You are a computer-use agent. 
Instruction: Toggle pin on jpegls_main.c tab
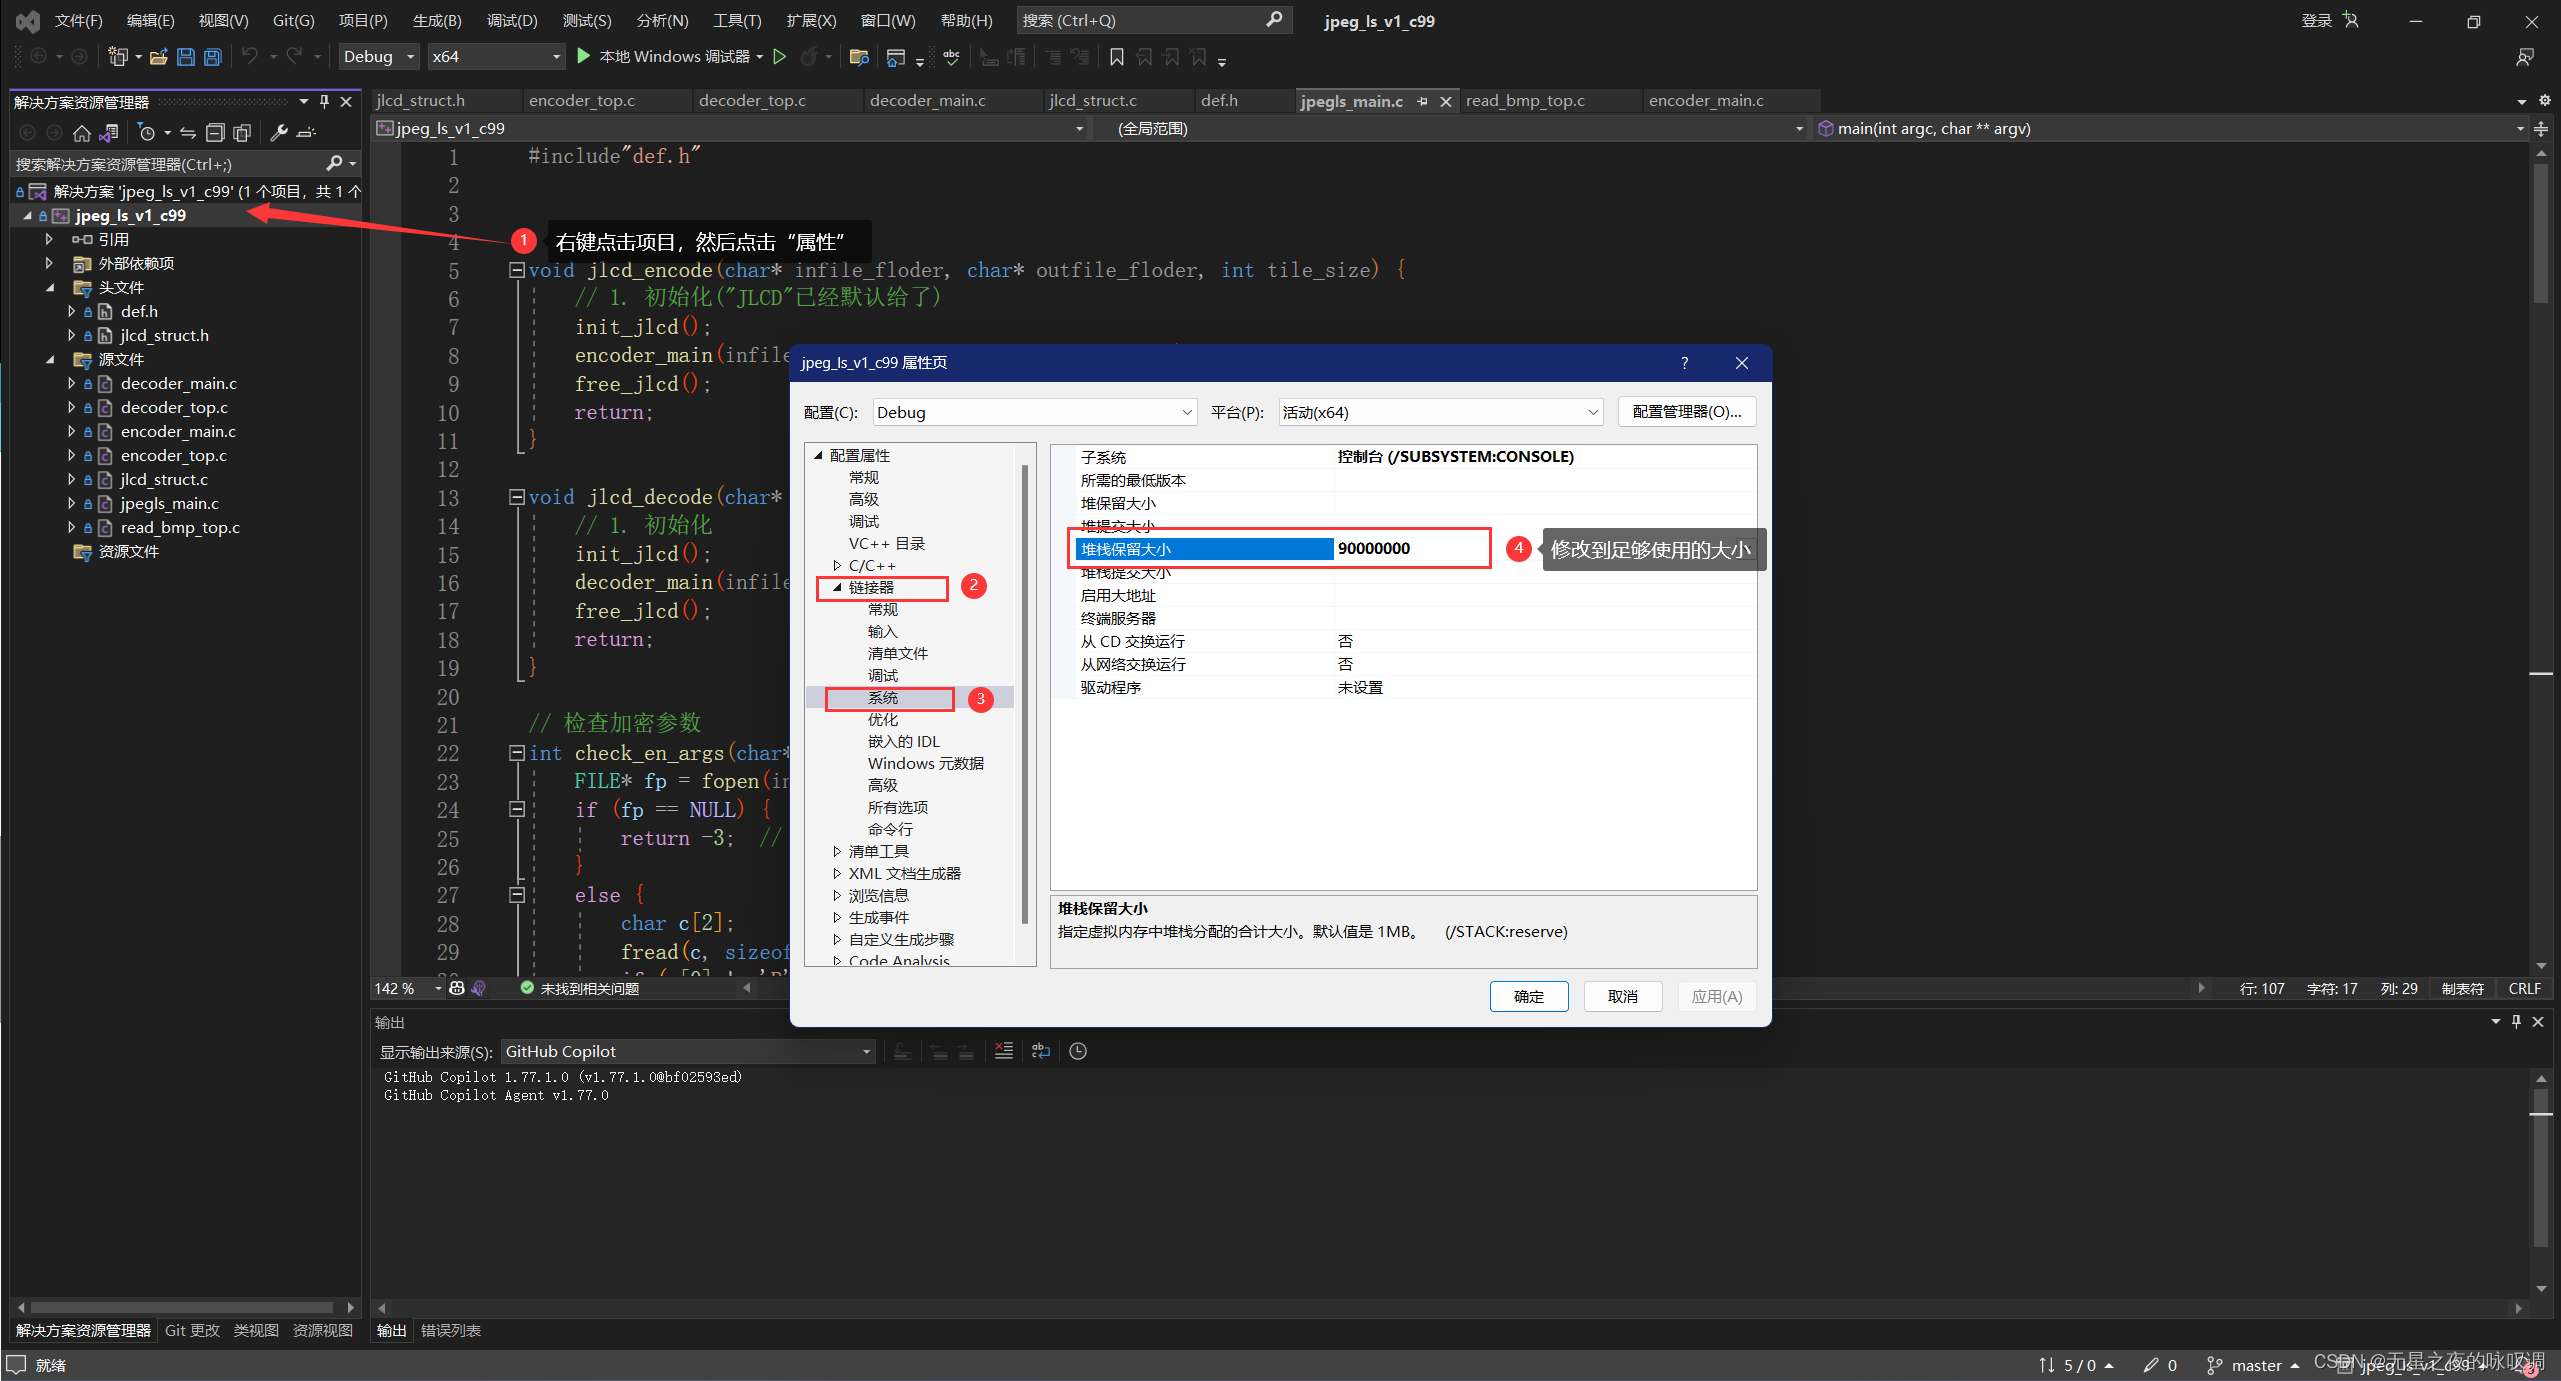(x=1422, y=101)
